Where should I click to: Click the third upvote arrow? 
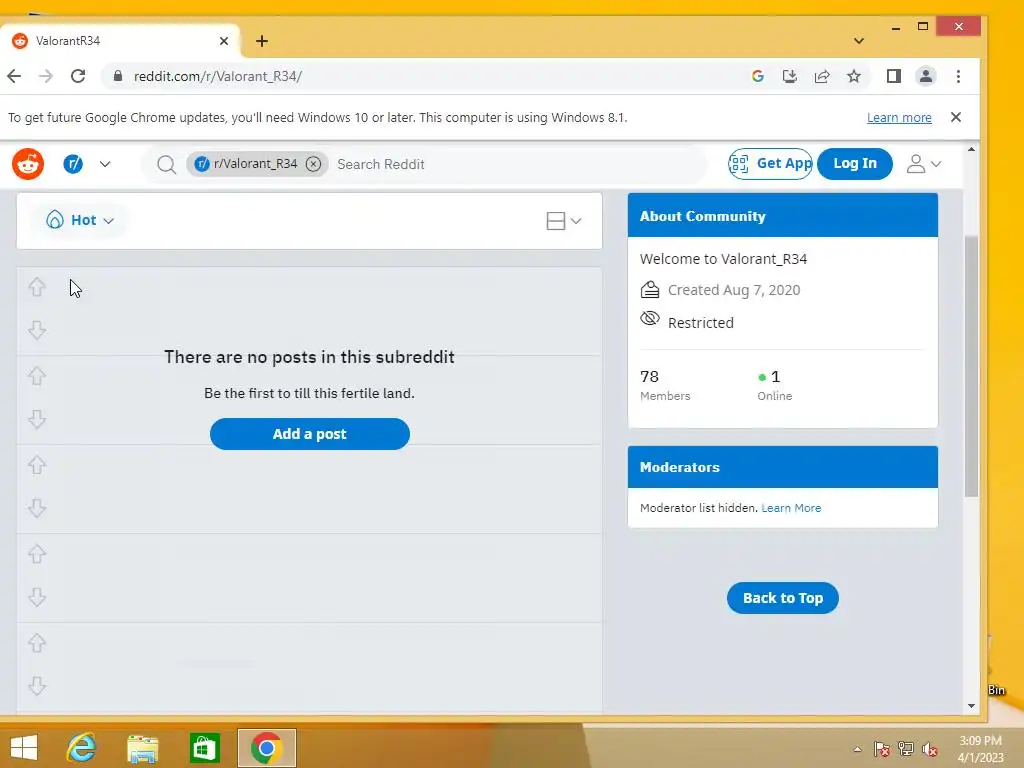(37, 465)
